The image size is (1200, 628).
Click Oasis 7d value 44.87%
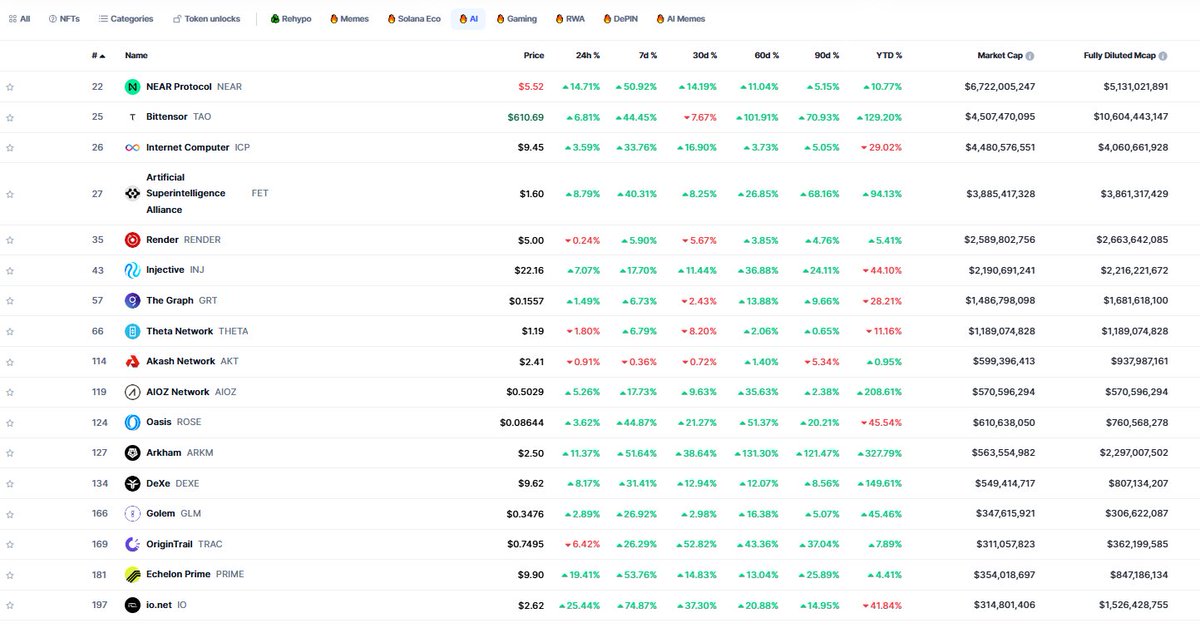636,423
